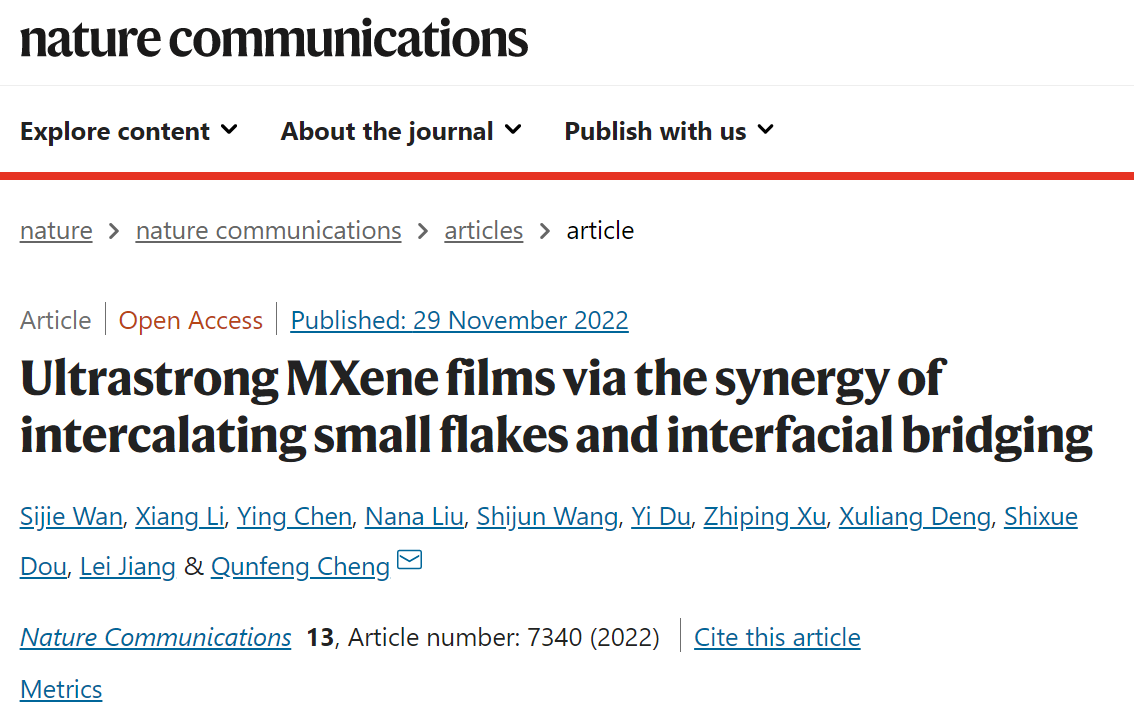Go to nature breadcrumb link
Image resolution: width=1134 pixels, height=724 pixels.
[x=56, y=231]
